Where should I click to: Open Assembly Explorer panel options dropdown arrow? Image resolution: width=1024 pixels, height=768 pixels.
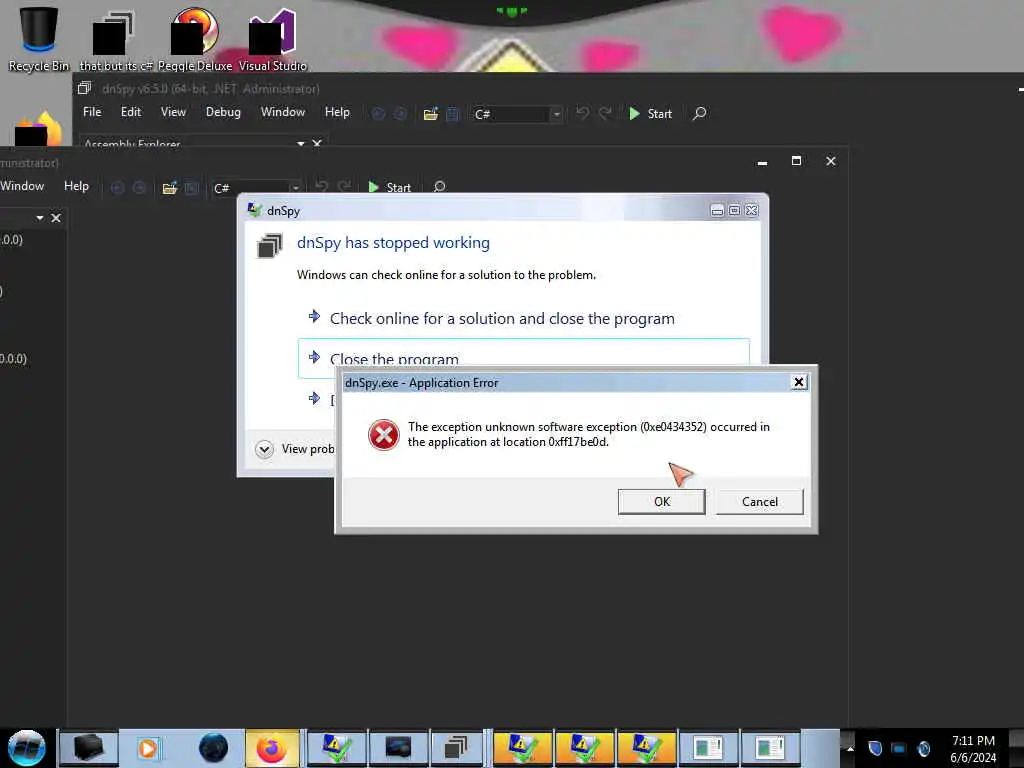[300, 143]
